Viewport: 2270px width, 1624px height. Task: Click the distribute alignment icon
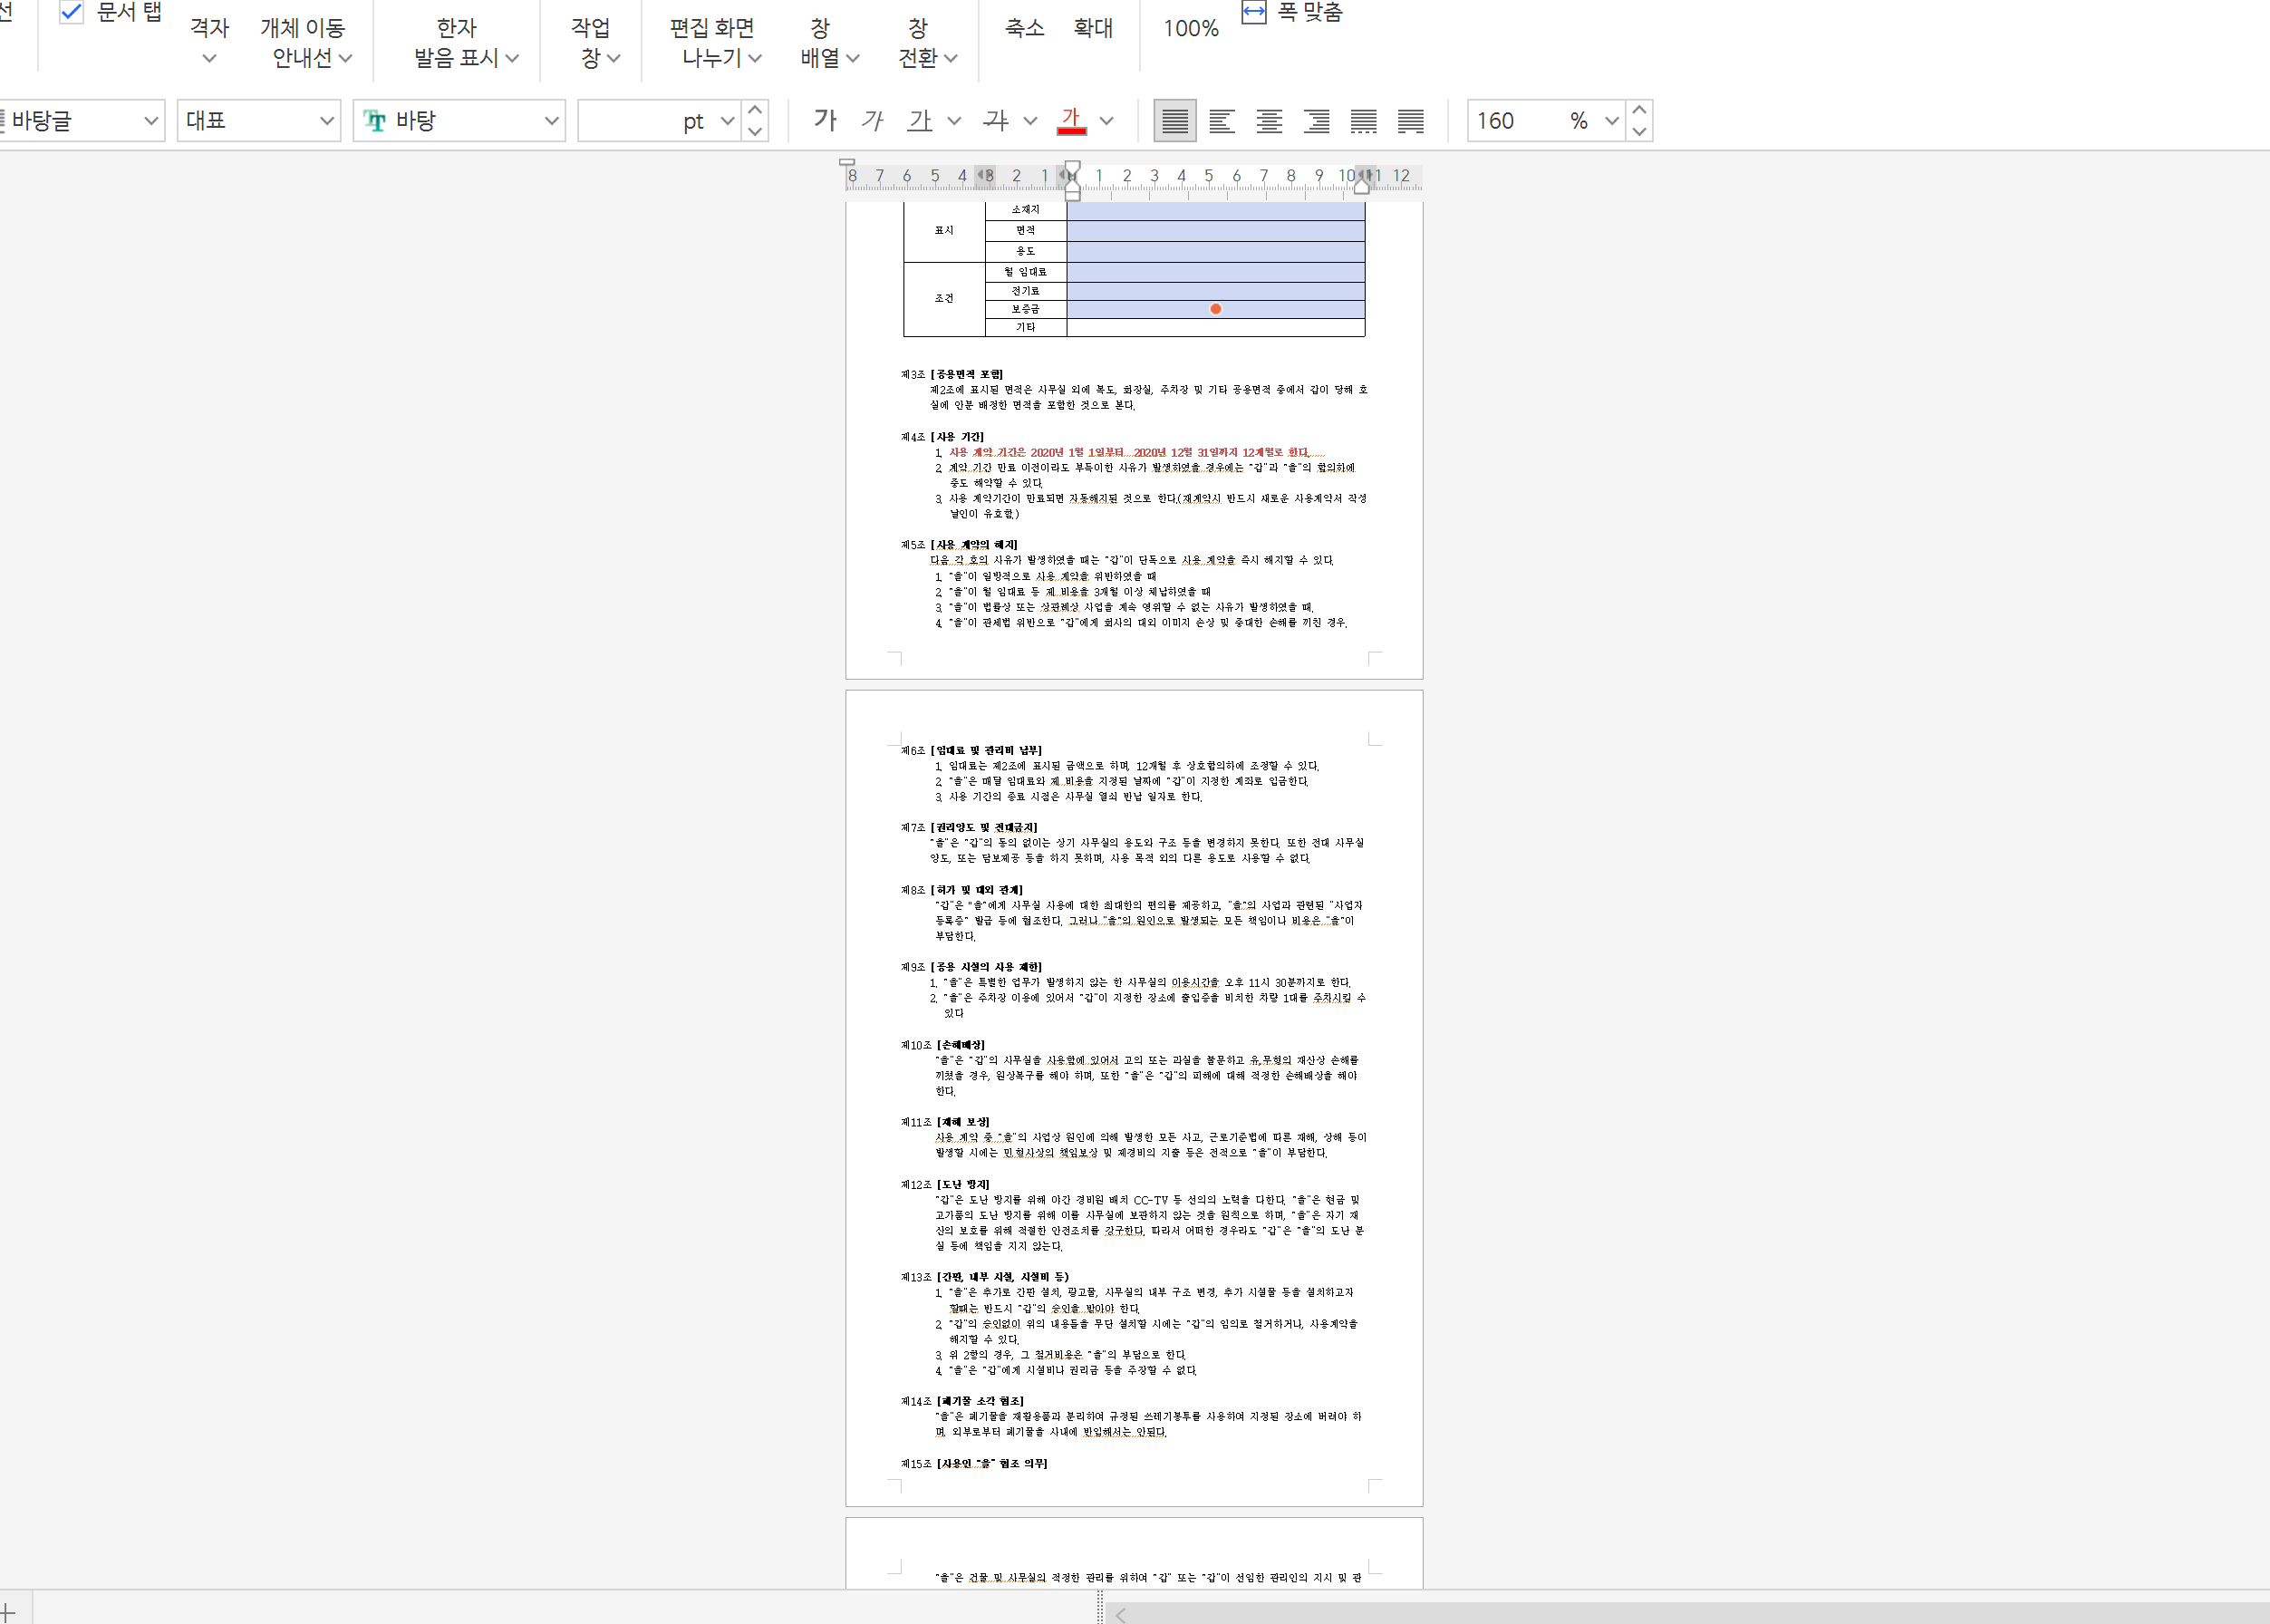(1364, 121)
